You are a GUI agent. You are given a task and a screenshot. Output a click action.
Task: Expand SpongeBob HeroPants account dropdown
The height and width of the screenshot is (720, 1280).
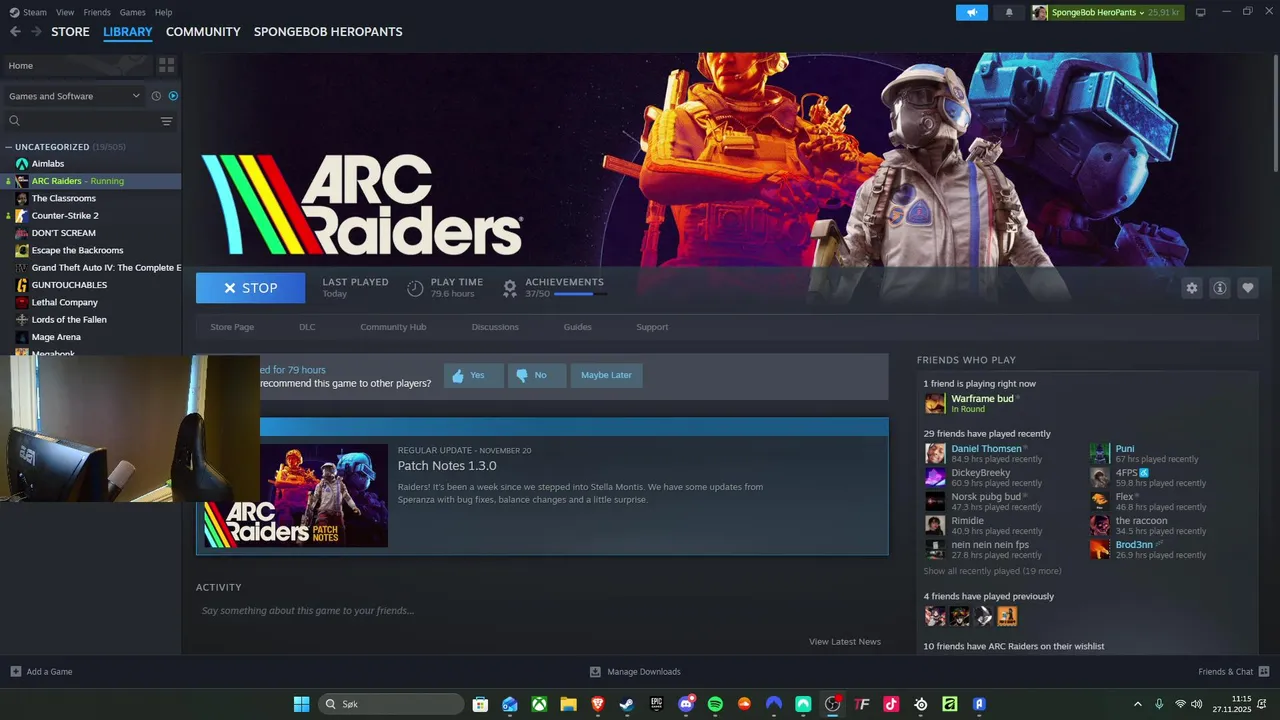point(1106,12)
